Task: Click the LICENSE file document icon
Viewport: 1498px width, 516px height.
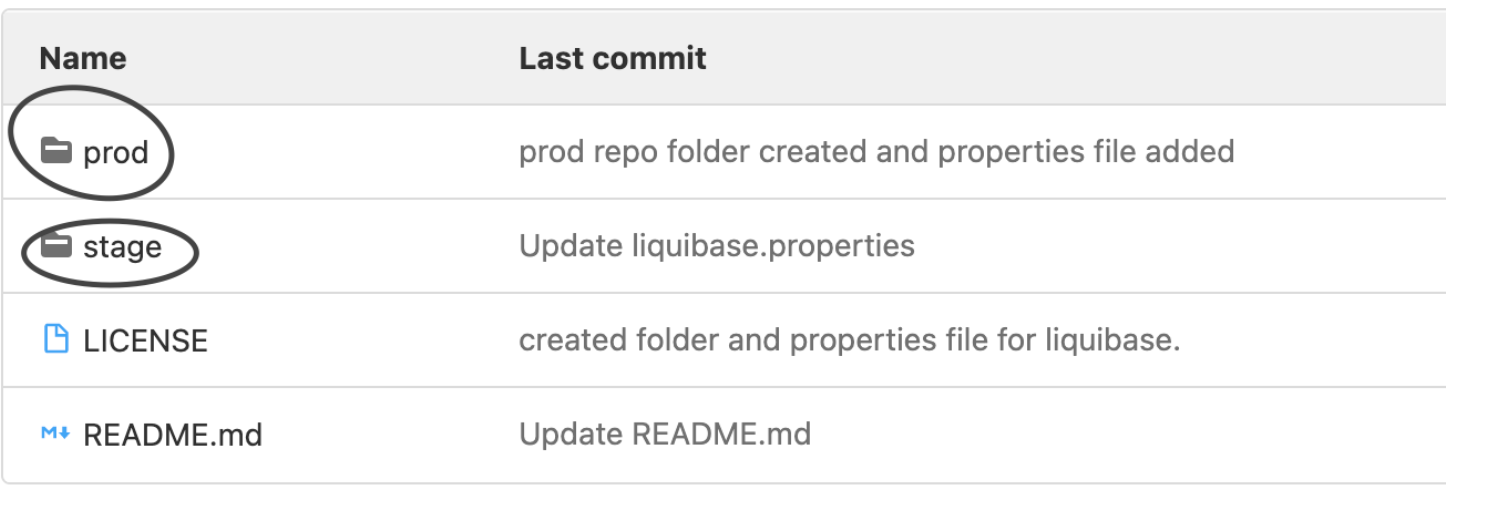Action: pyautogui.click(x=56, y=339)
